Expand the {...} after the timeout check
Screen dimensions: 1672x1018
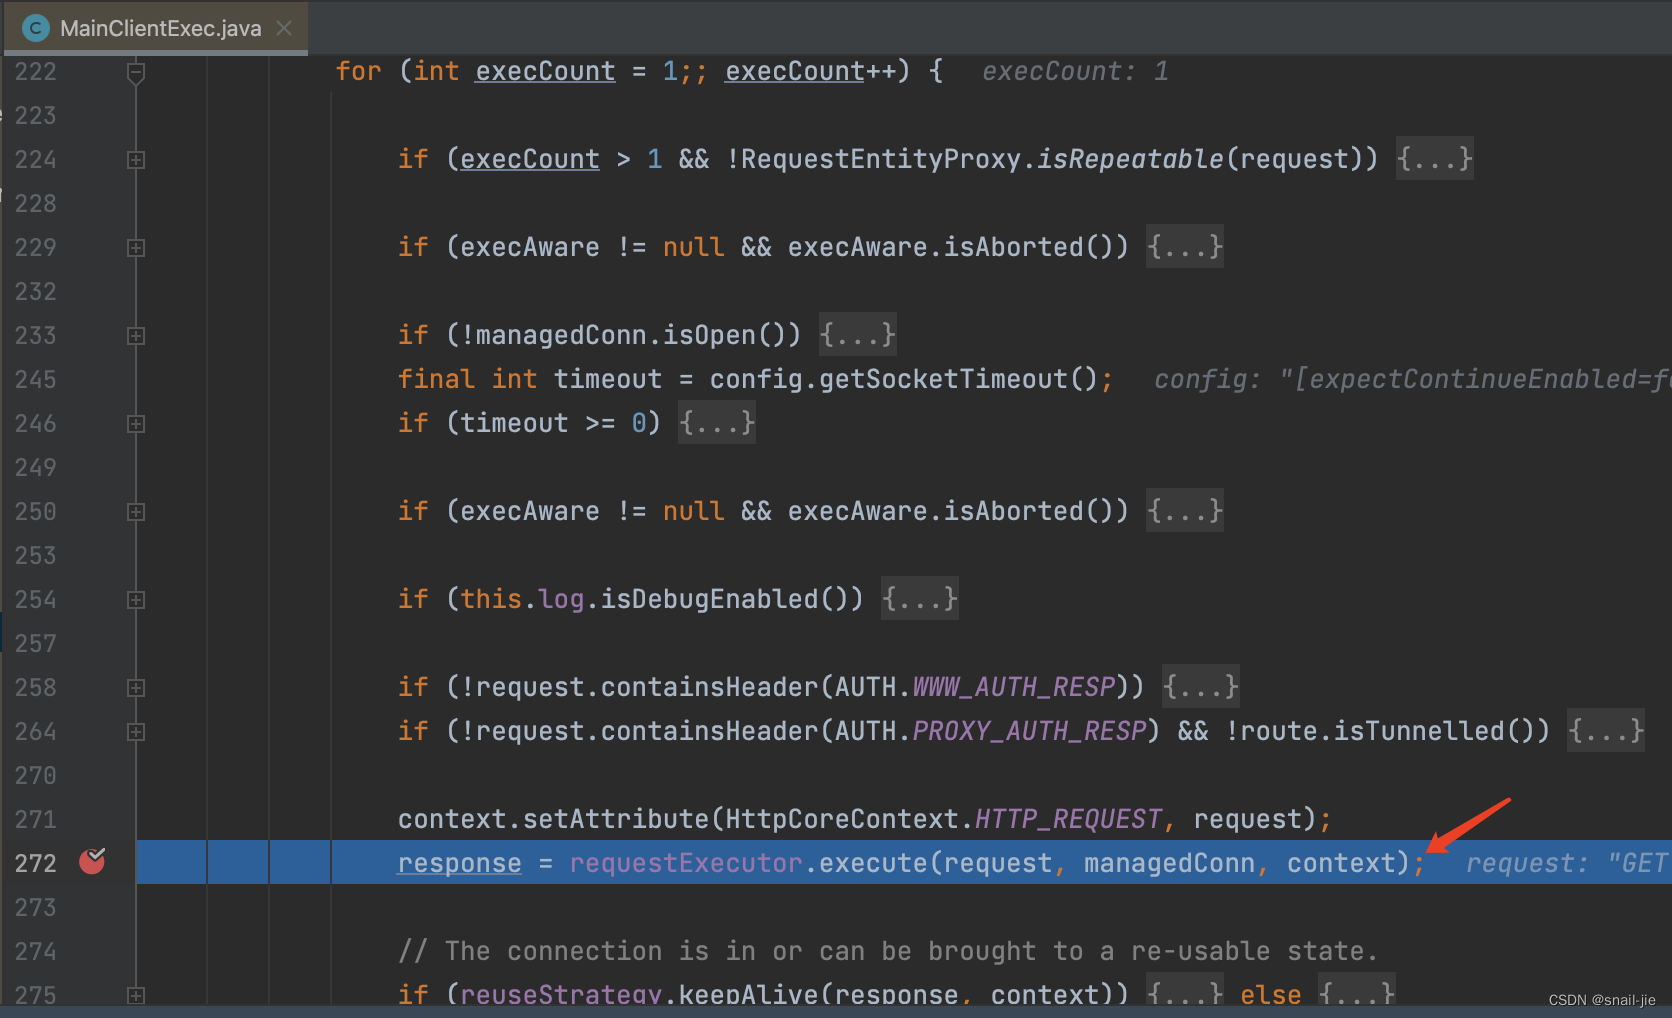click(716, 422)
